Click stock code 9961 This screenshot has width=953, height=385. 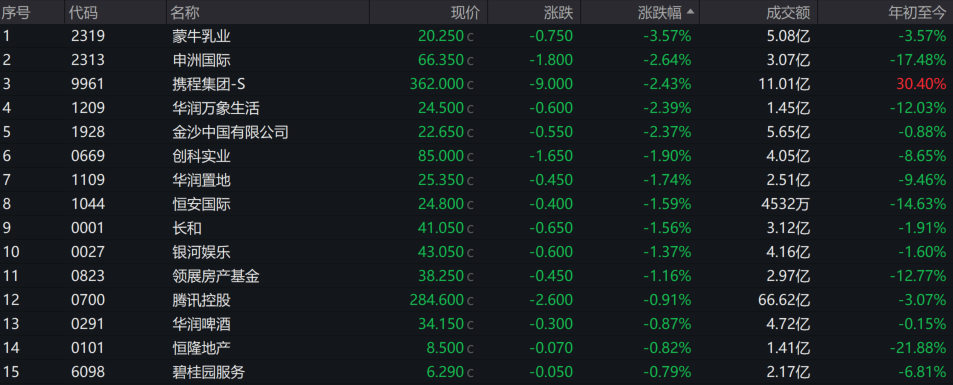pyautogui.click(x=87, y=84)
